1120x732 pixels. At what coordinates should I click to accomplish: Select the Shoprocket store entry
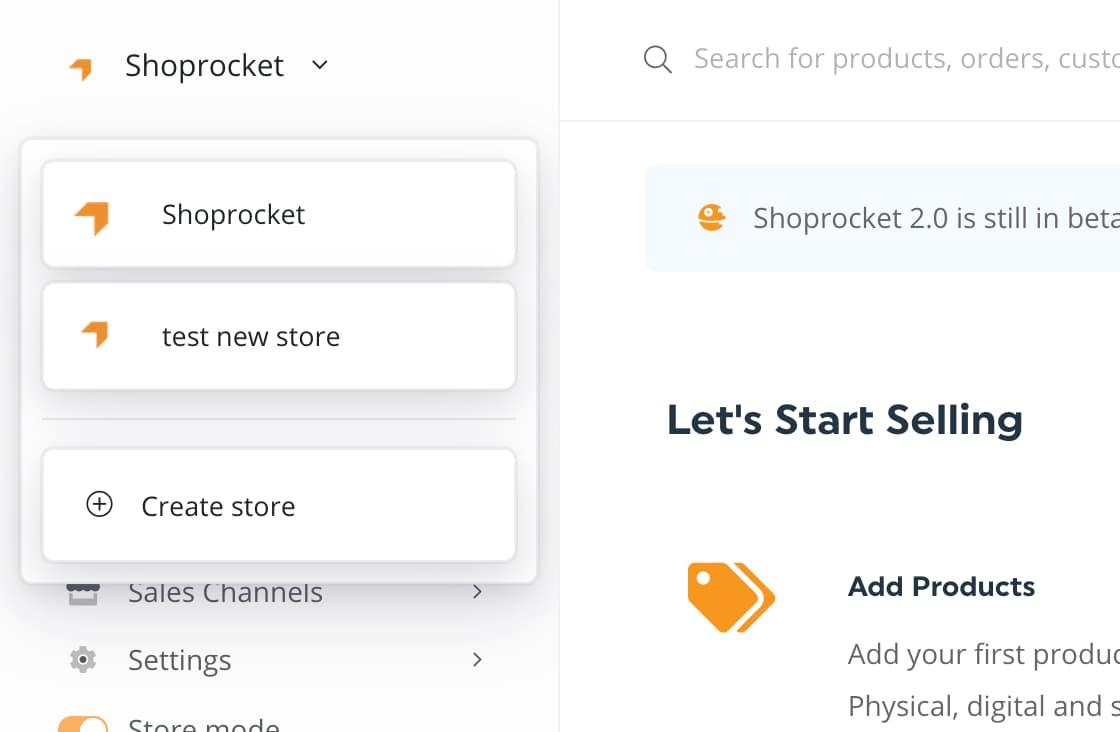[x=278, y=214]
